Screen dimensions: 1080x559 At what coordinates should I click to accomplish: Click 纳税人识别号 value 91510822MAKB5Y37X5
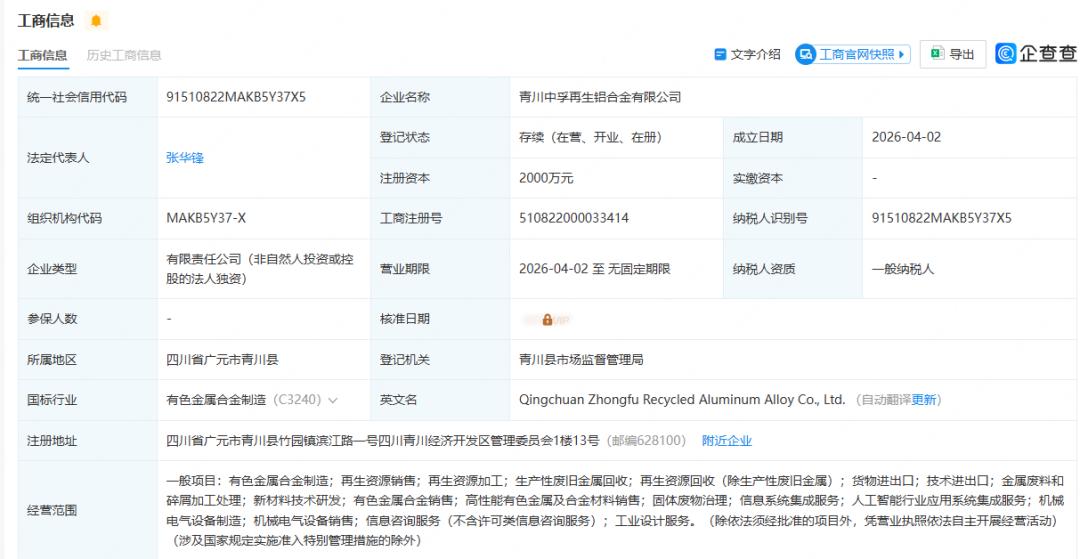click(x=942, y=218)
